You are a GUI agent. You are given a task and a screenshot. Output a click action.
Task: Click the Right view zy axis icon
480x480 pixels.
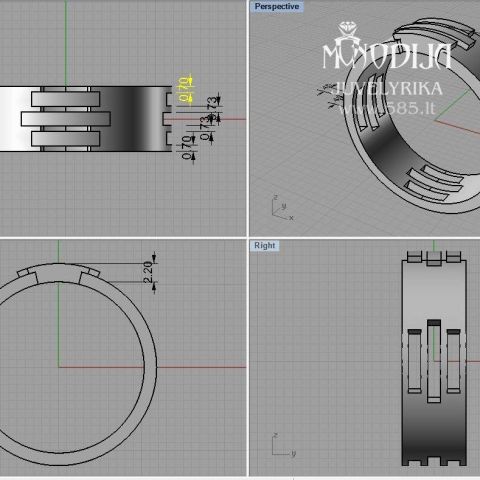[x=284, y=445]
